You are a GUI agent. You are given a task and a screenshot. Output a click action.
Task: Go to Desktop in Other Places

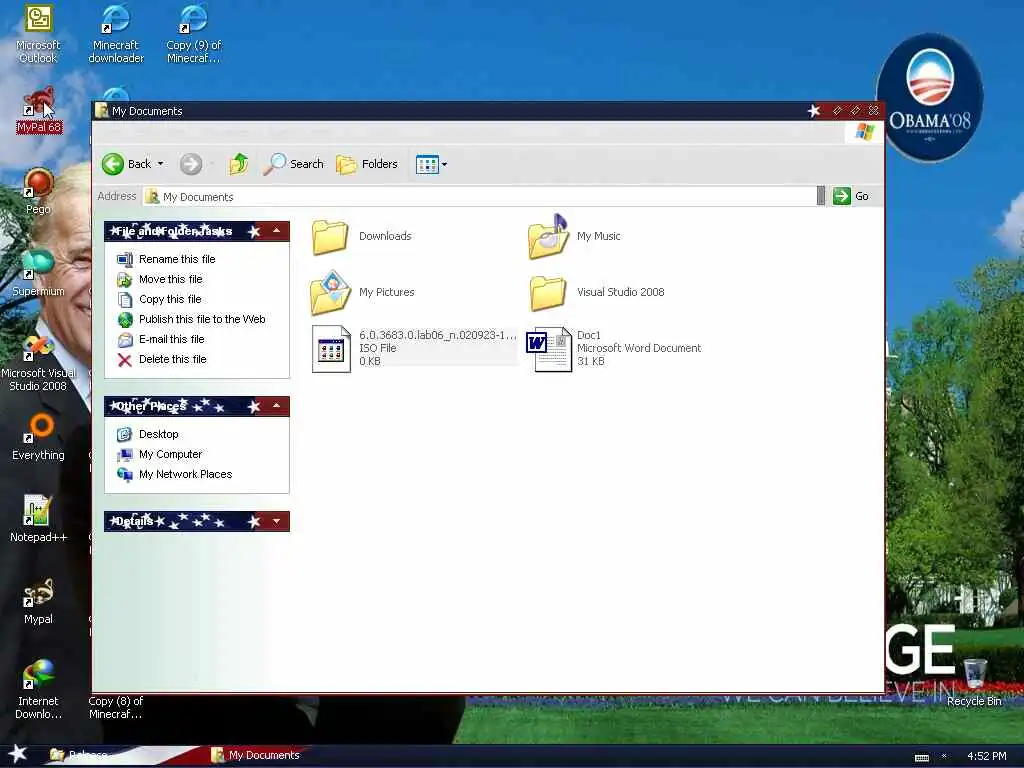(158, 434)
